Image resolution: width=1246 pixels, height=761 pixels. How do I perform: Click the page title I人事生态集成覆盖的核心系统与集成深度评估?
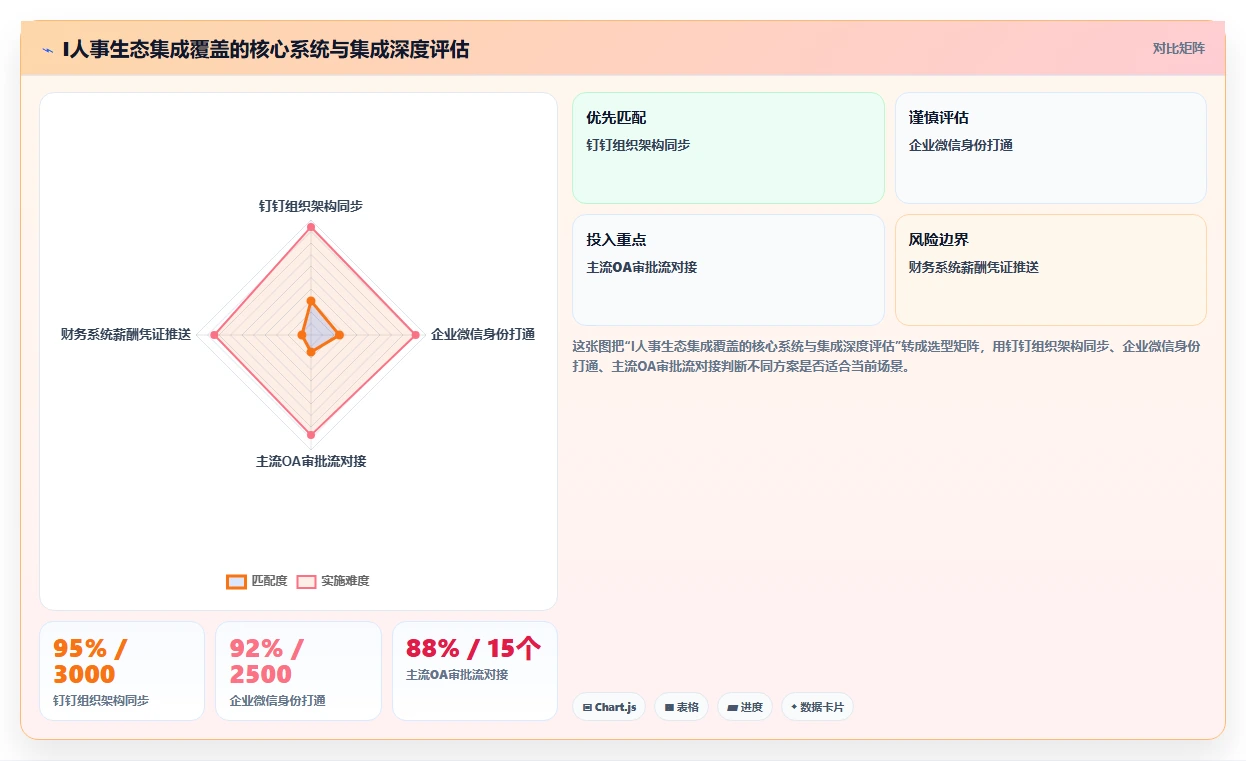click(266, 49)
